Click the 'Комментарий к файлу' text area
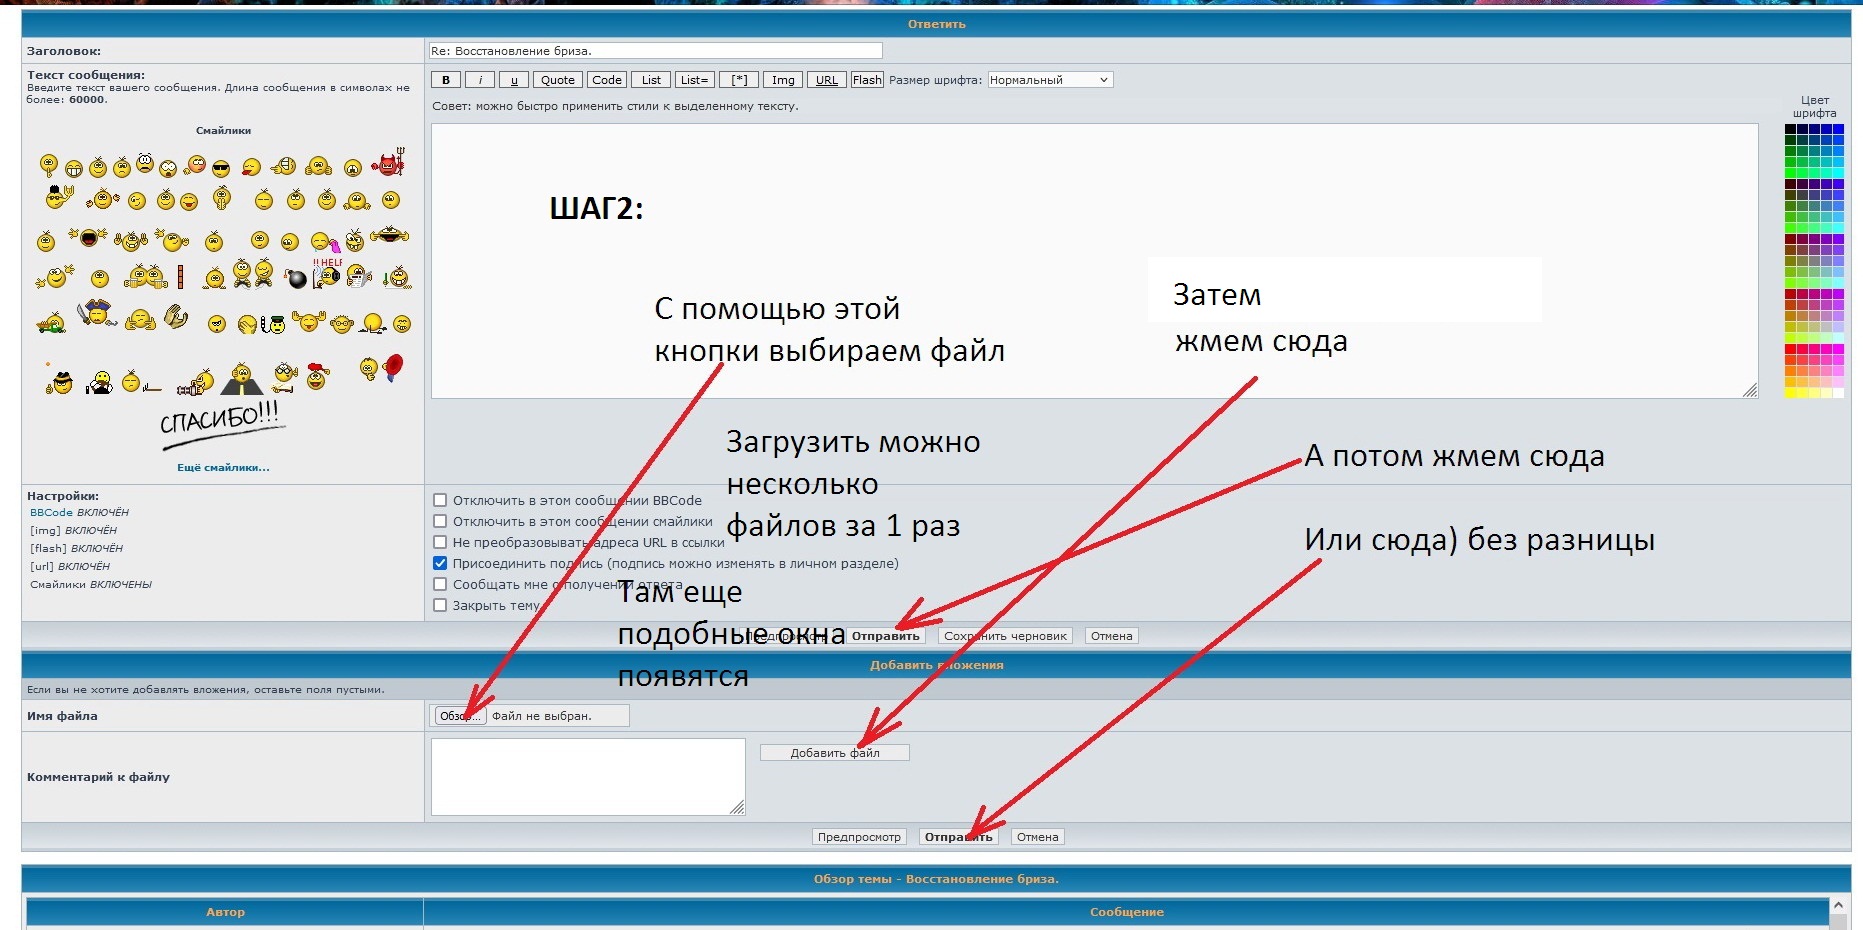The height and width of the screenshot is (930, 1863). tap(587, 776)
